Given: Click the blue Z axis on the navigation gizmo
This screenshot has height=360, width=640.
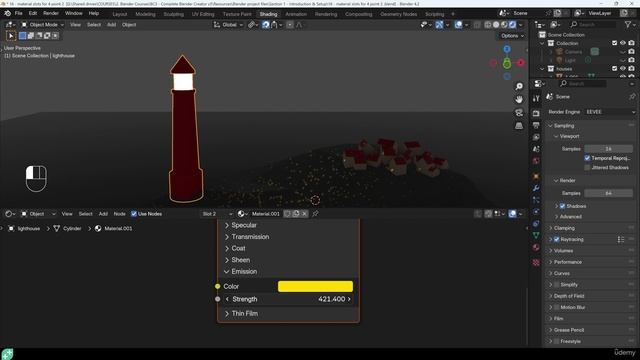Looking at the screenshot, I should click(507, 49).
